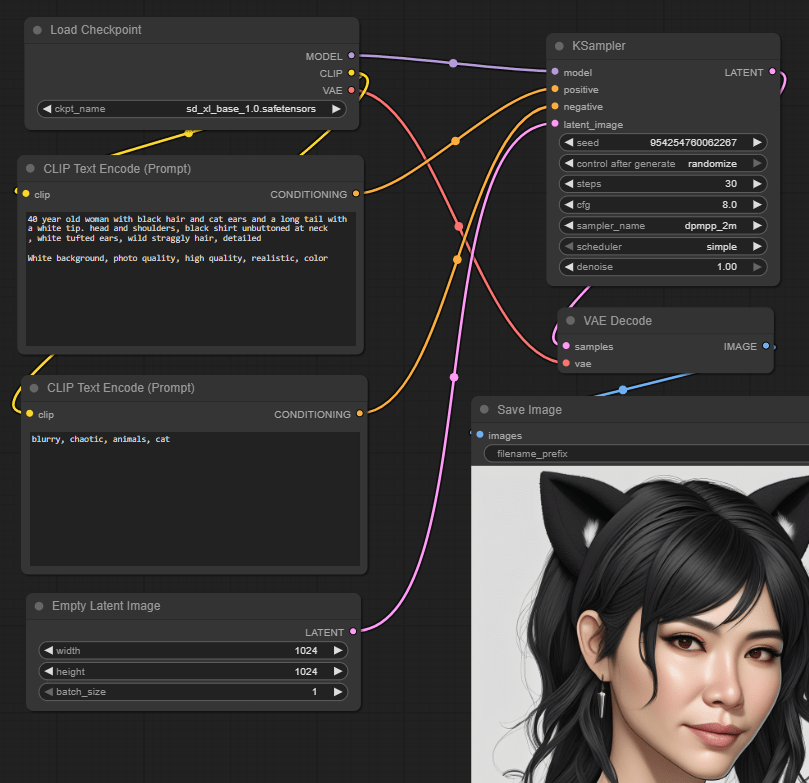Click the VAE output socket on Load Checkpoint
This screenshot has width=809, height=783.
pos(351,90)
